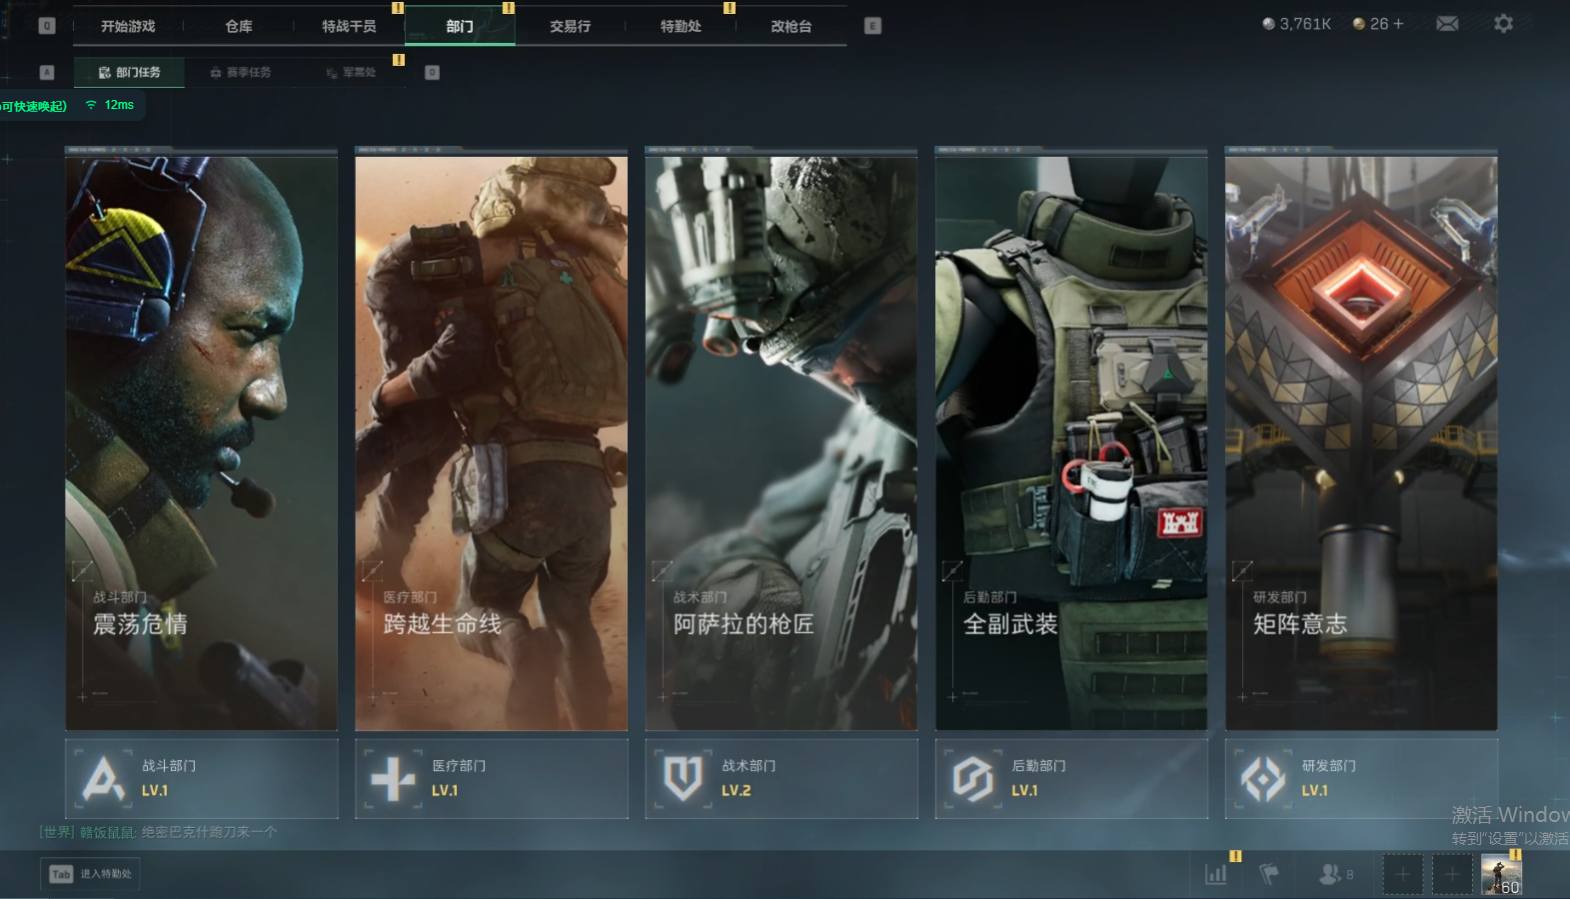Click the network latency wifi icon
1570x899 pixels.
91,105
